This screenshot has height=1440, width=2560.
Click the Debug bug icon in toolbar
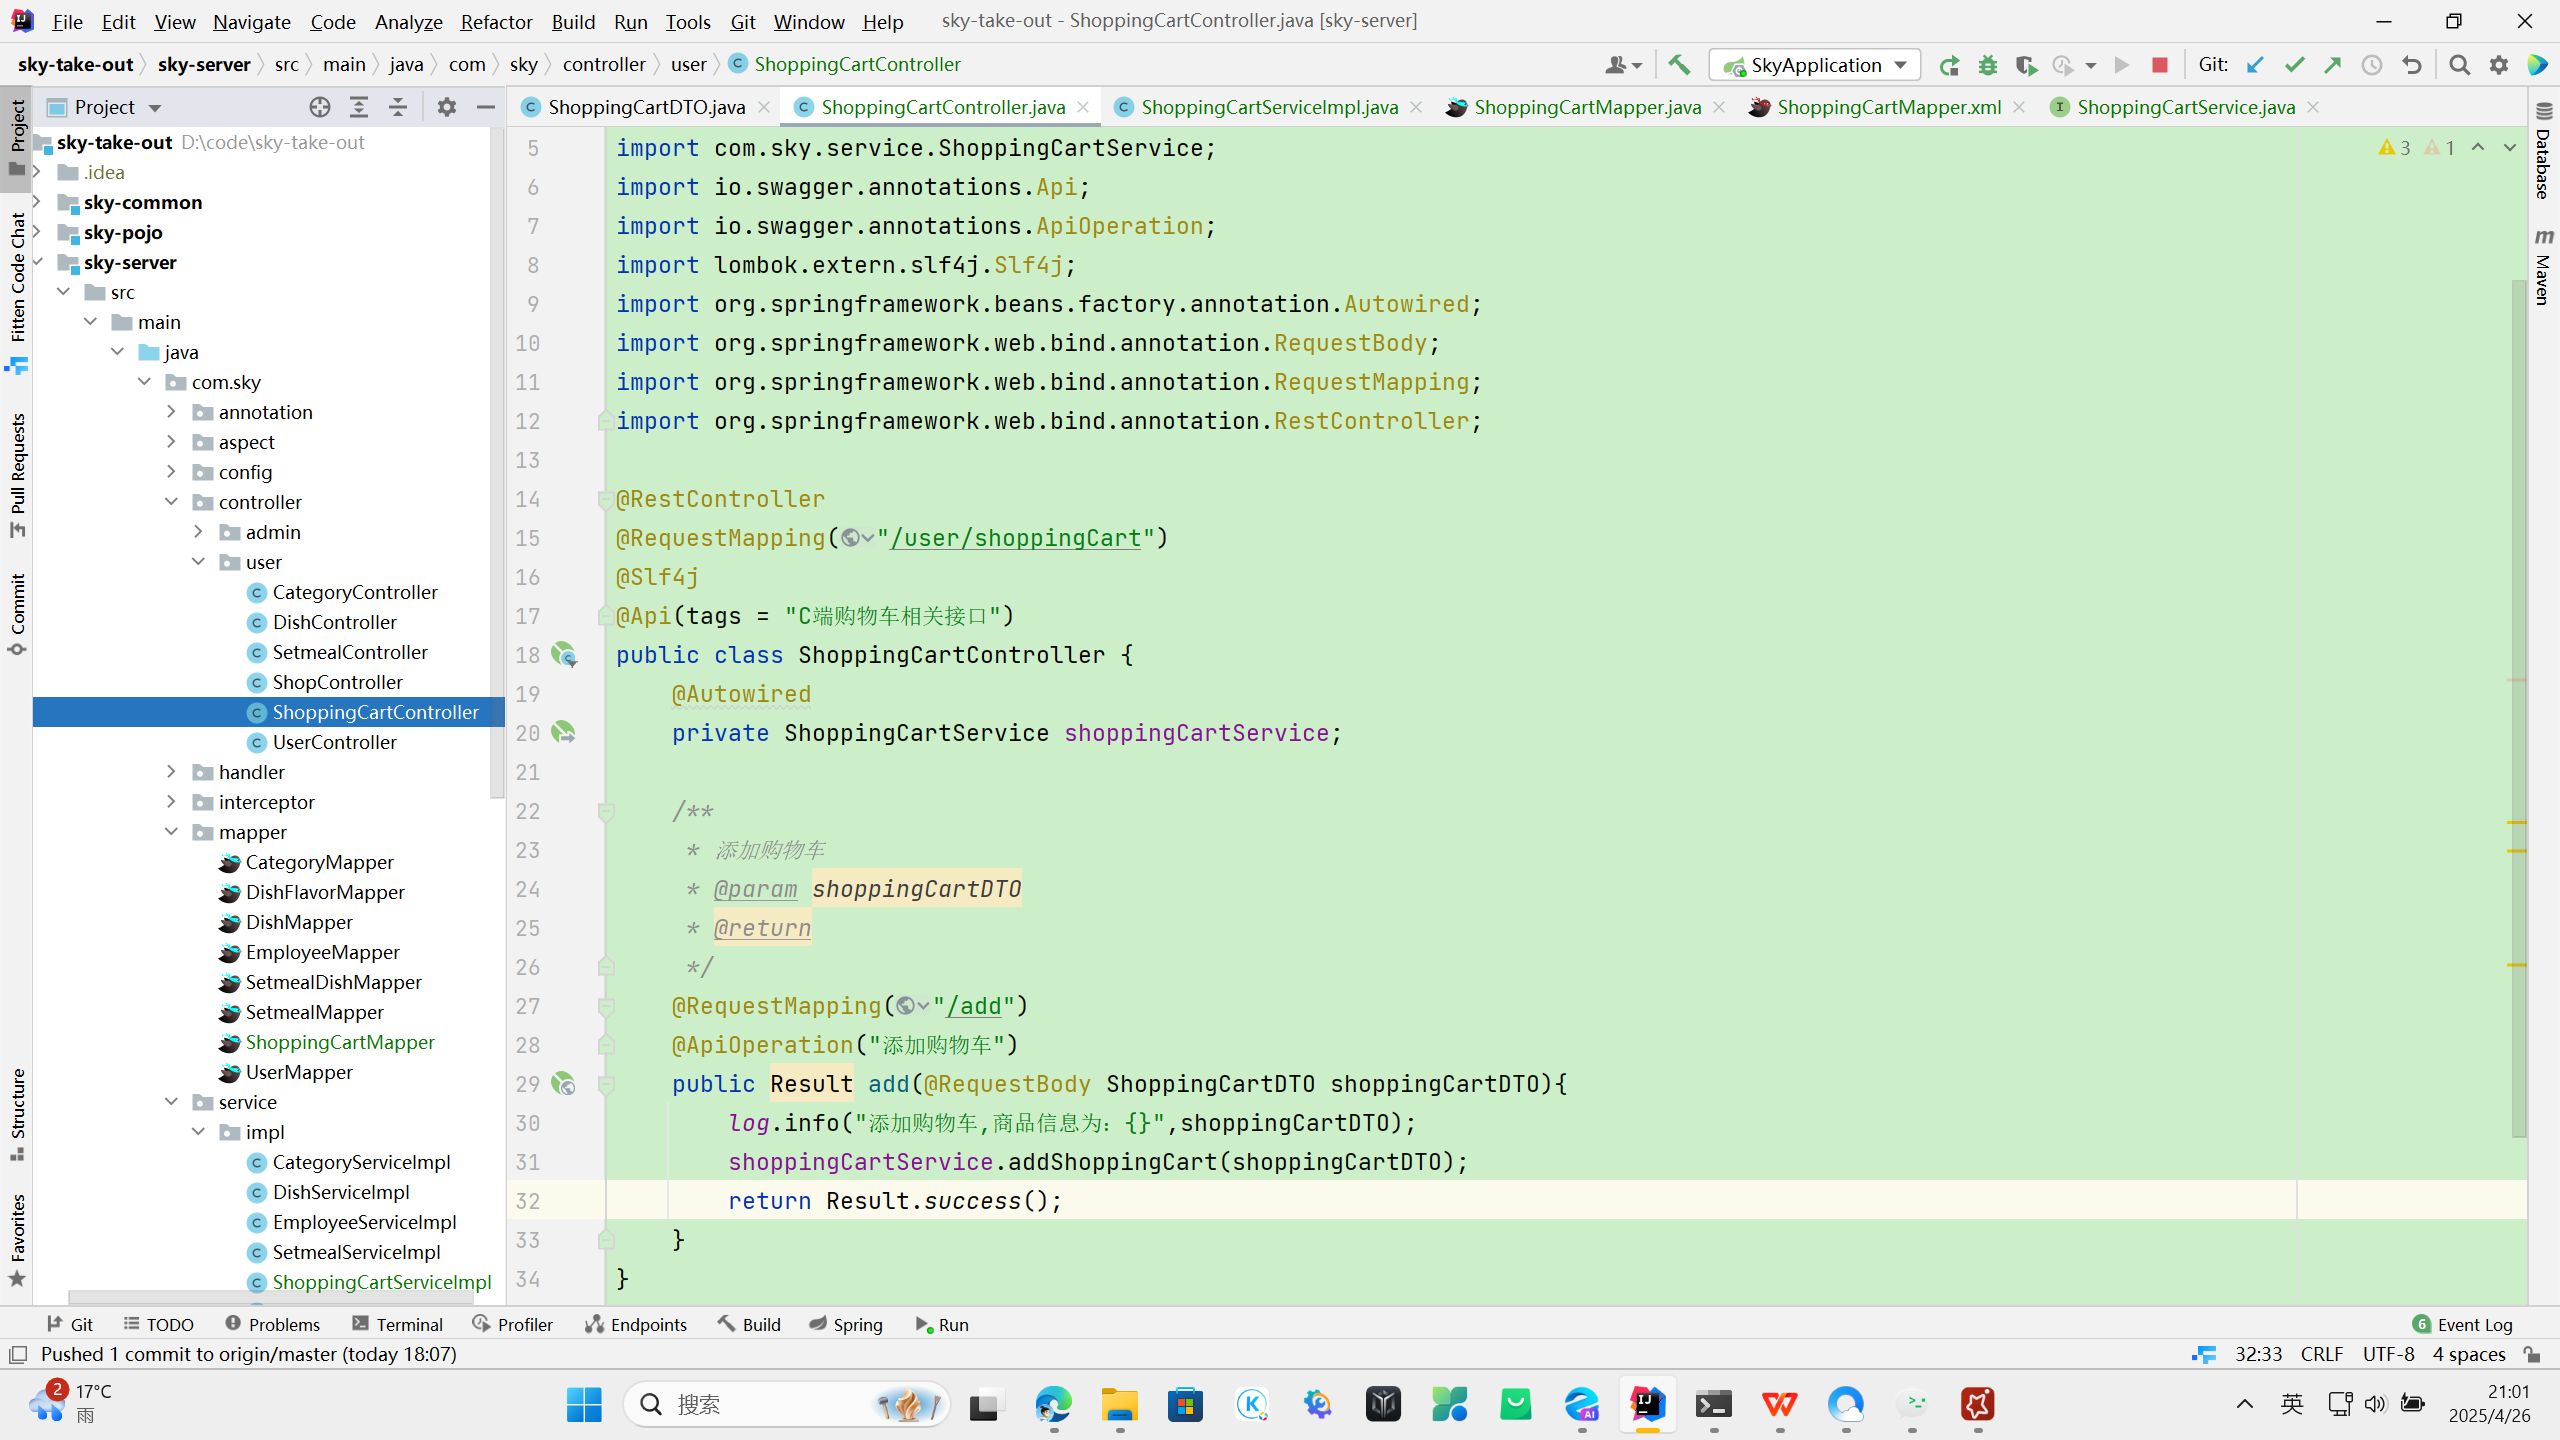click(1987, 65)
